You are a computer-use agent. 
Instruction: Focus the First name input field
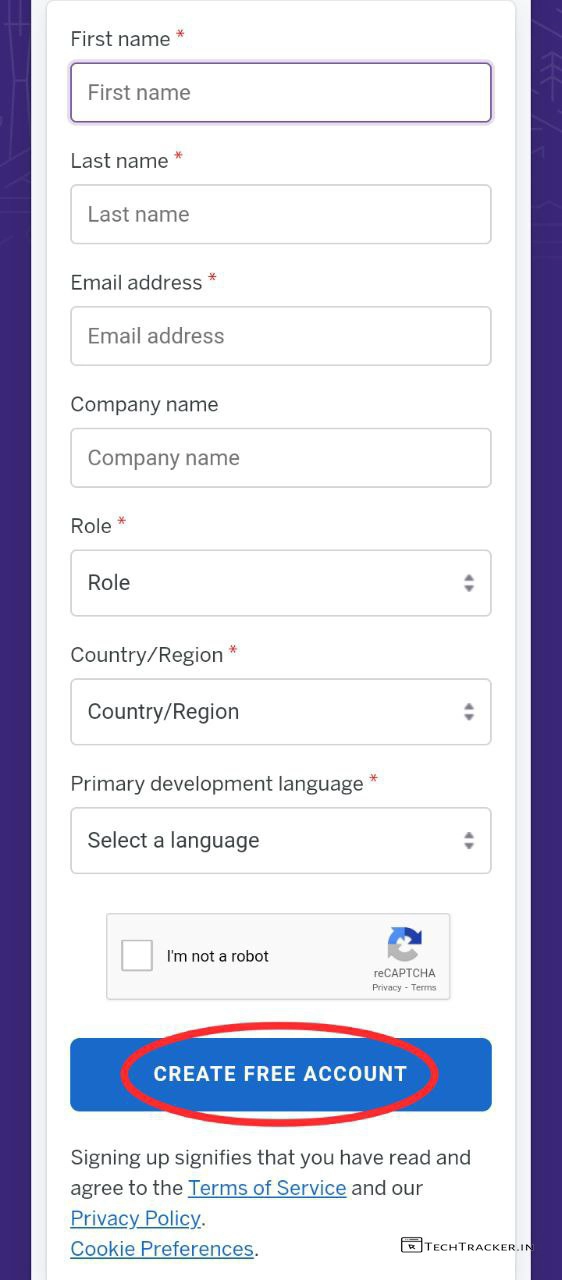(x=281, y=93)
